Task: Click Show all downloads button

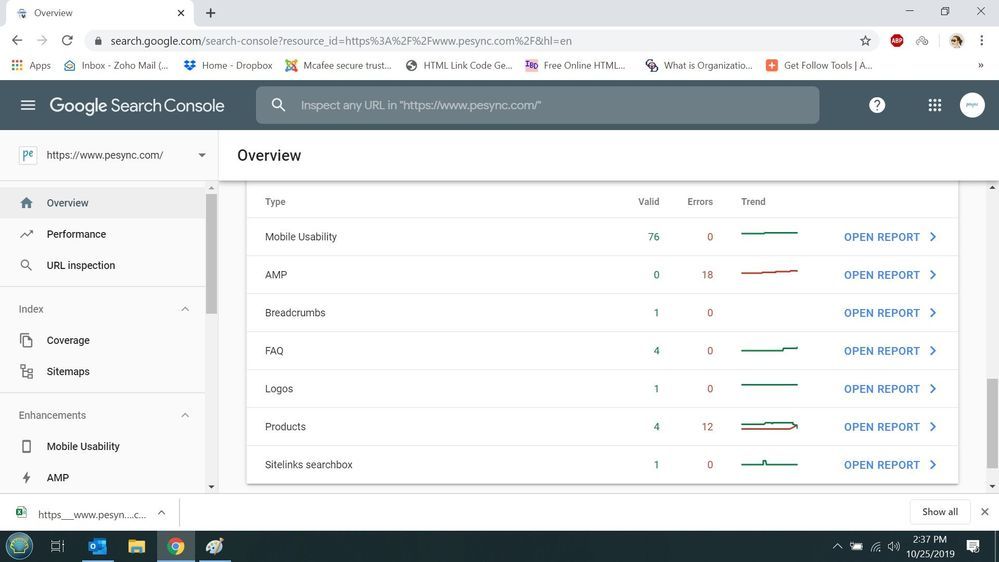Action: tap(939, 512)
